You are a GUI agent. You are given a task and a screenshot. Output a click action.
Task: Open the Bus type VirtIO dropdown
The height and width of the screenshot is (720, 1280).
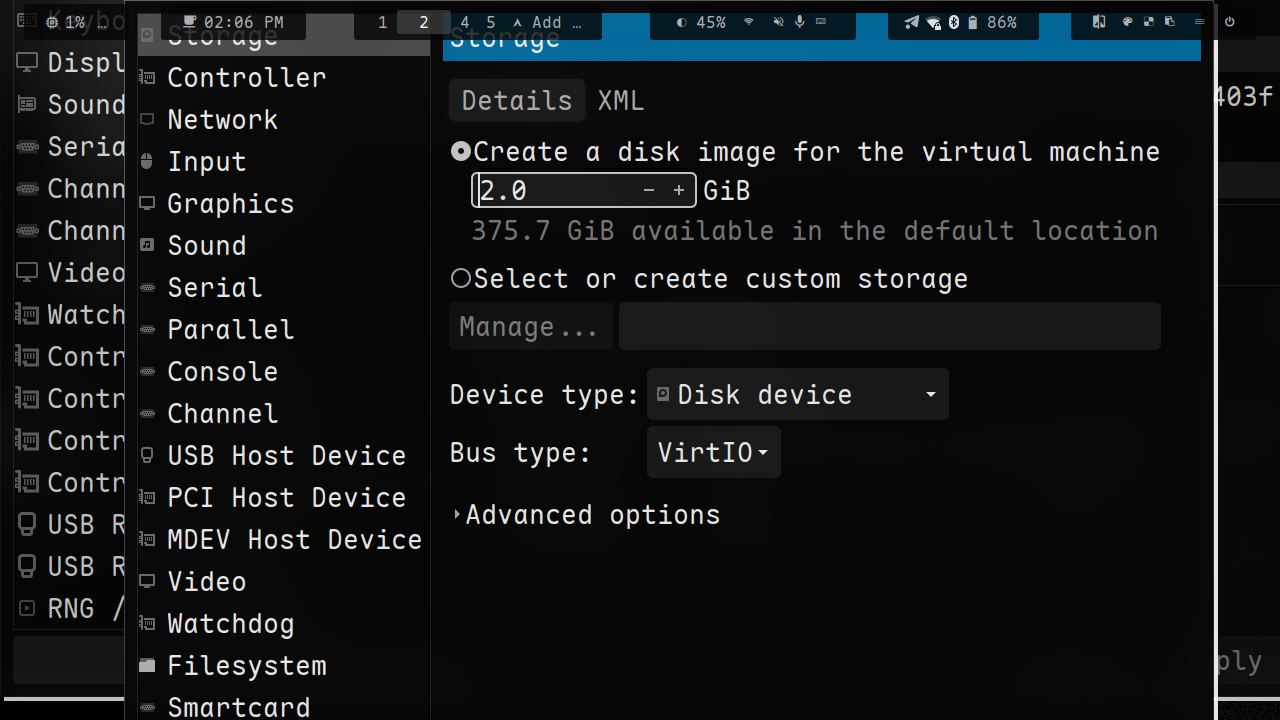click(713, 453)
